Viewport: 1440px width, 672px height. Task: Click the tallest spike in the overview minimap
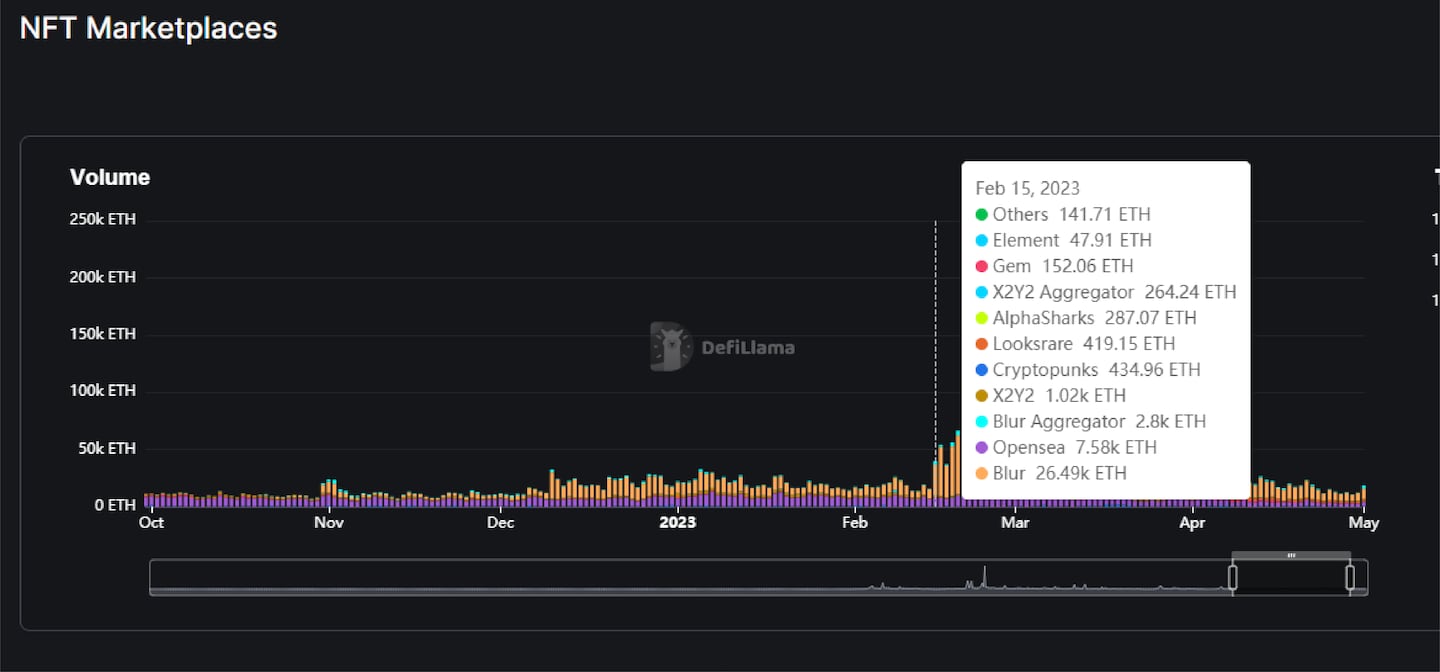click(x=984, y=575)
